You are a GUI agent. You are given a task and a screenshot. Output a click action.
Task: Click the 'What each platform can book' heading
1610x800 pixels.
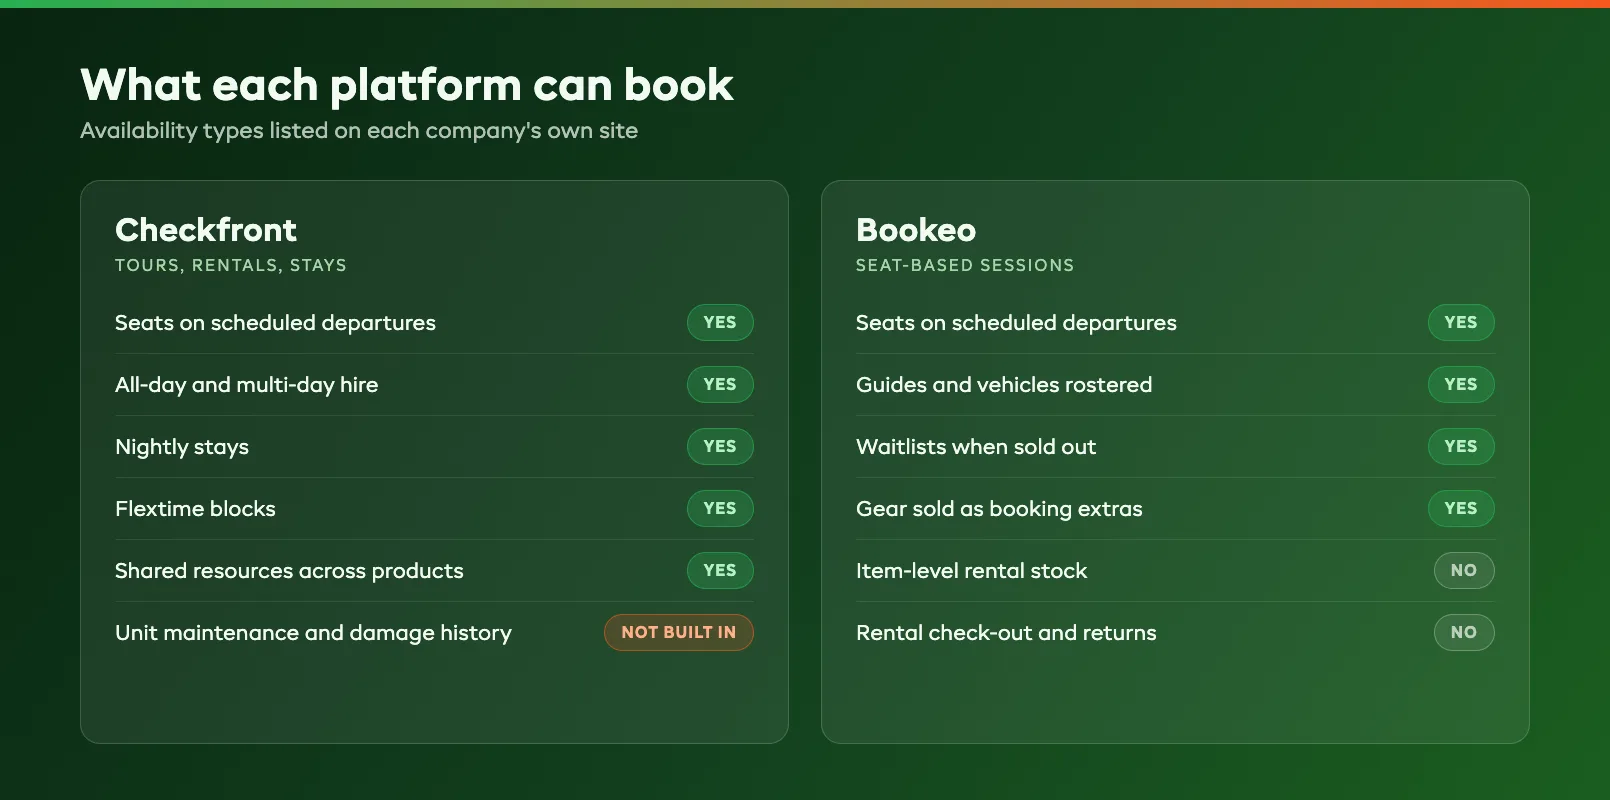[x=407, y=85]
